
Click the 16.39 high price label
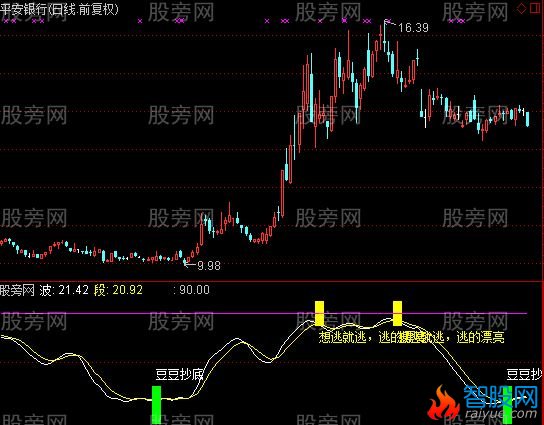coord(413,27)
